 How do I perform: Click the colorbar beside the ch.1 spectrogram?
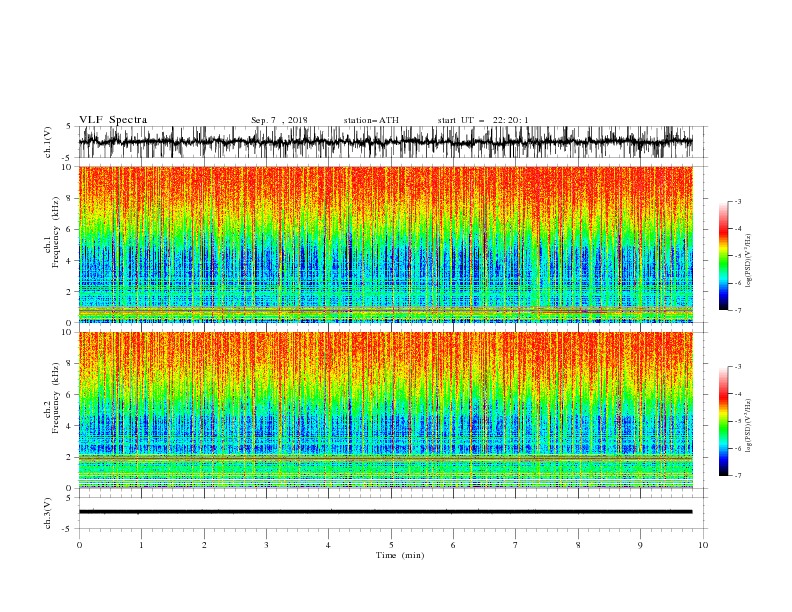tap(724, 255)
